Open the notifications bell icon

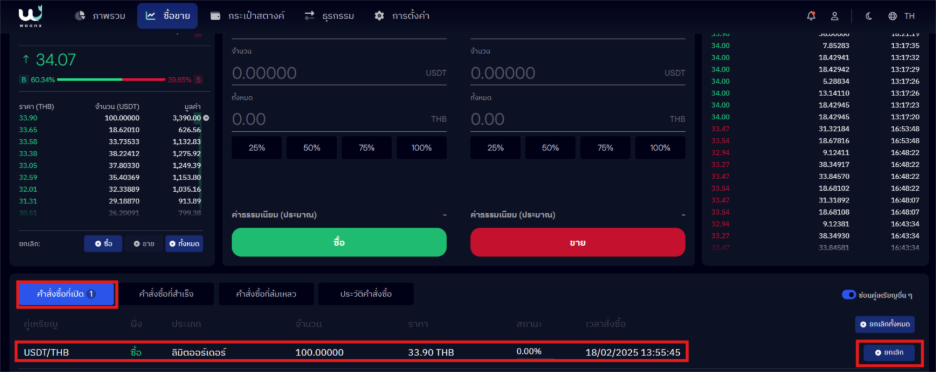(x=811, y=16)
